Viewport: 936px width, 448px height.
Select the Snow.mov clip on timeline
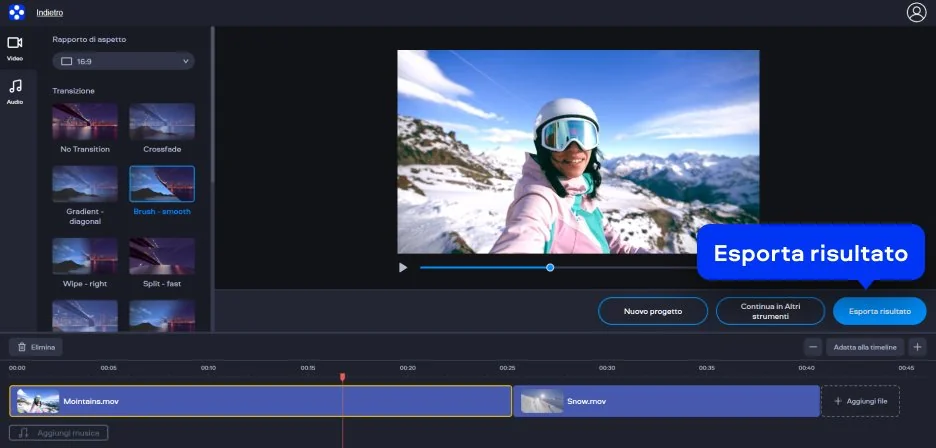(666, 401)
